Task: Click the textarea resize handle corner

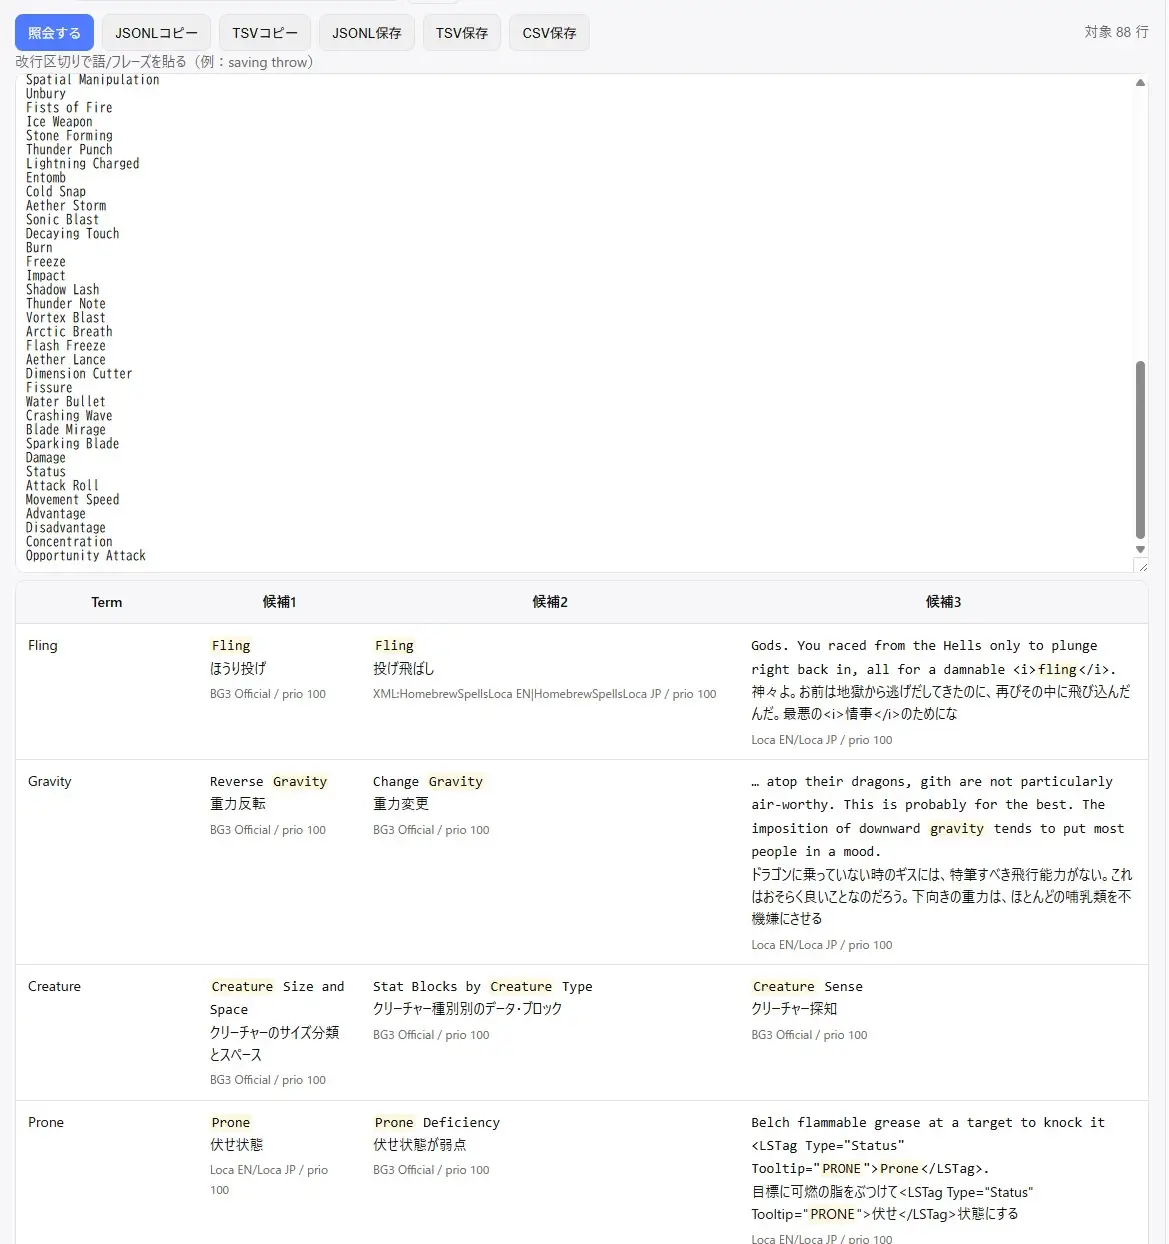Action: 1141,565
